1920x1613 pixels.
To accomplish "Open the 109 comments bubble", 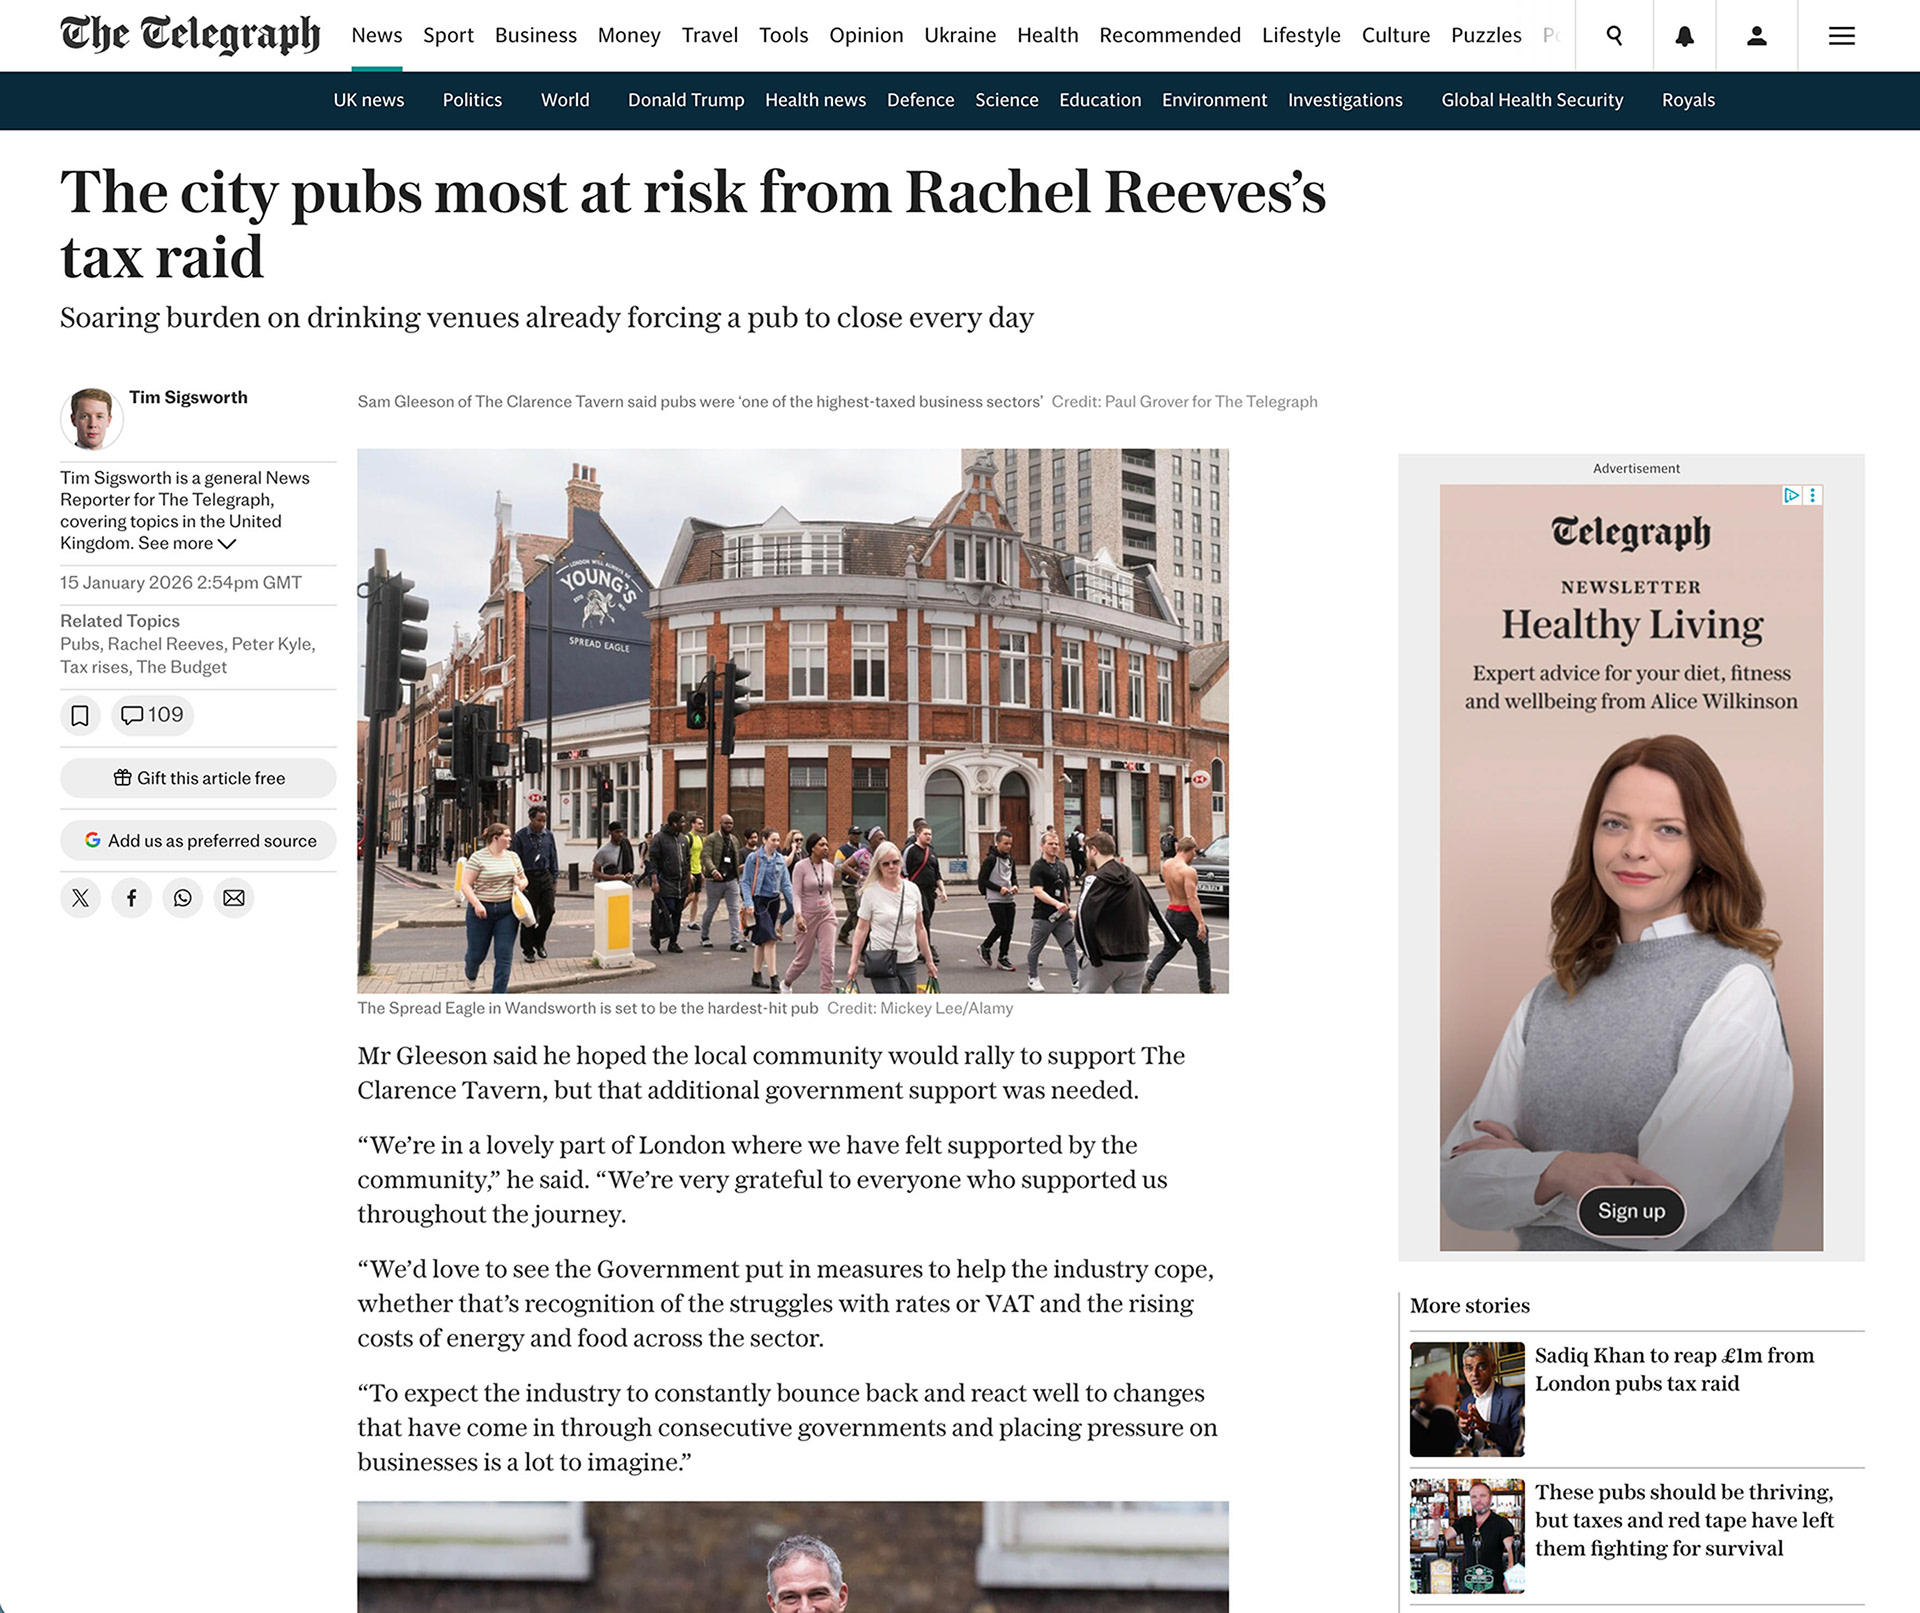I will click(x=152, y=715).
